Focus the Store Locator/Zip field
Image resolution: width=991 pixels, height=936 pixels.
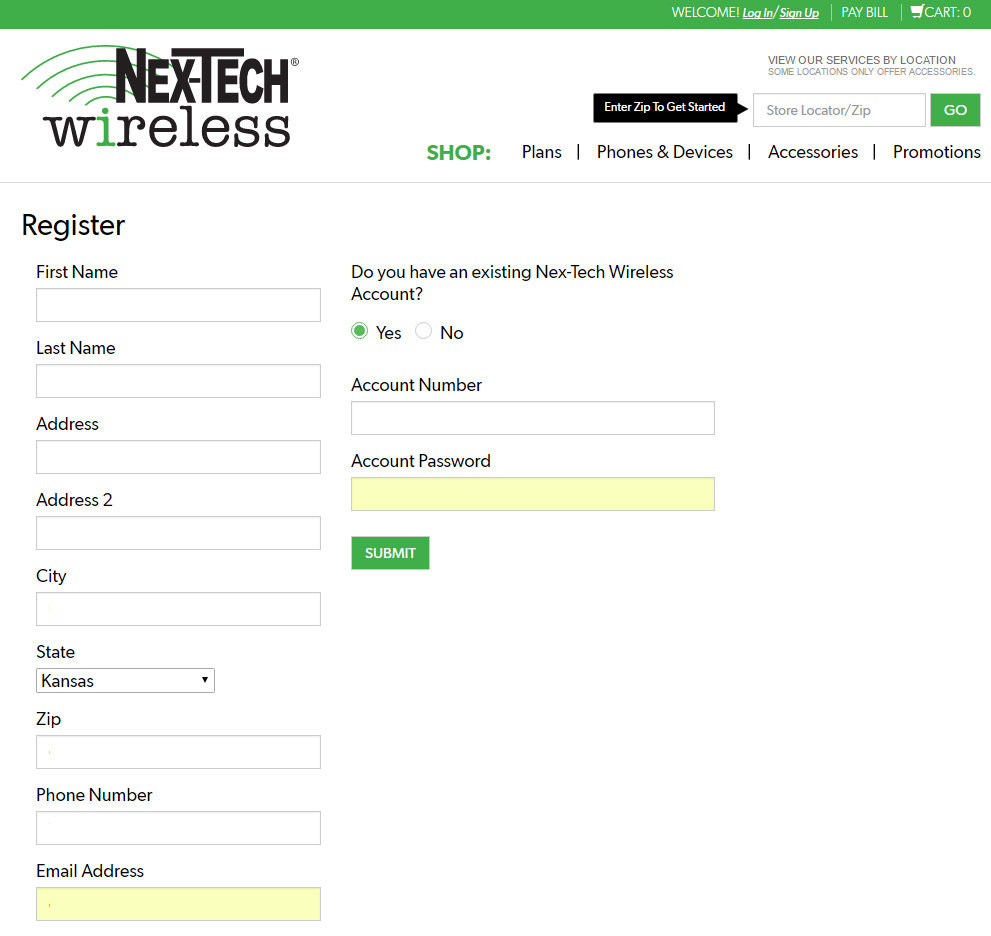pos(839,110)
